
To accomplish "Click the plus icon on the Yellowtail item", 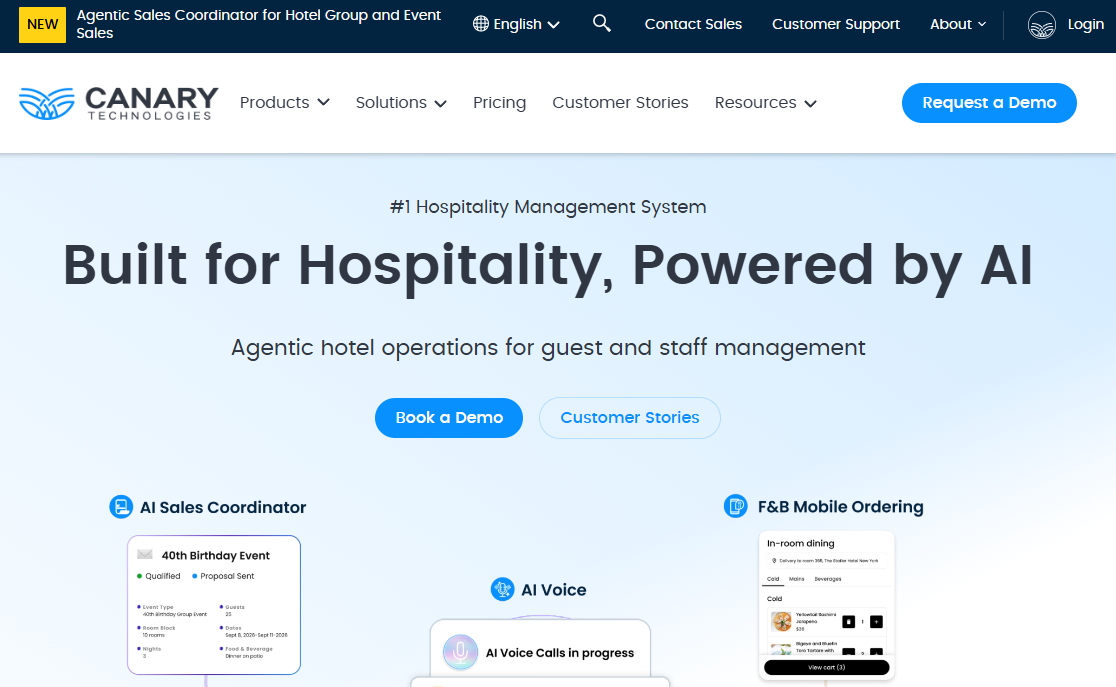I will tap(876, 622).
